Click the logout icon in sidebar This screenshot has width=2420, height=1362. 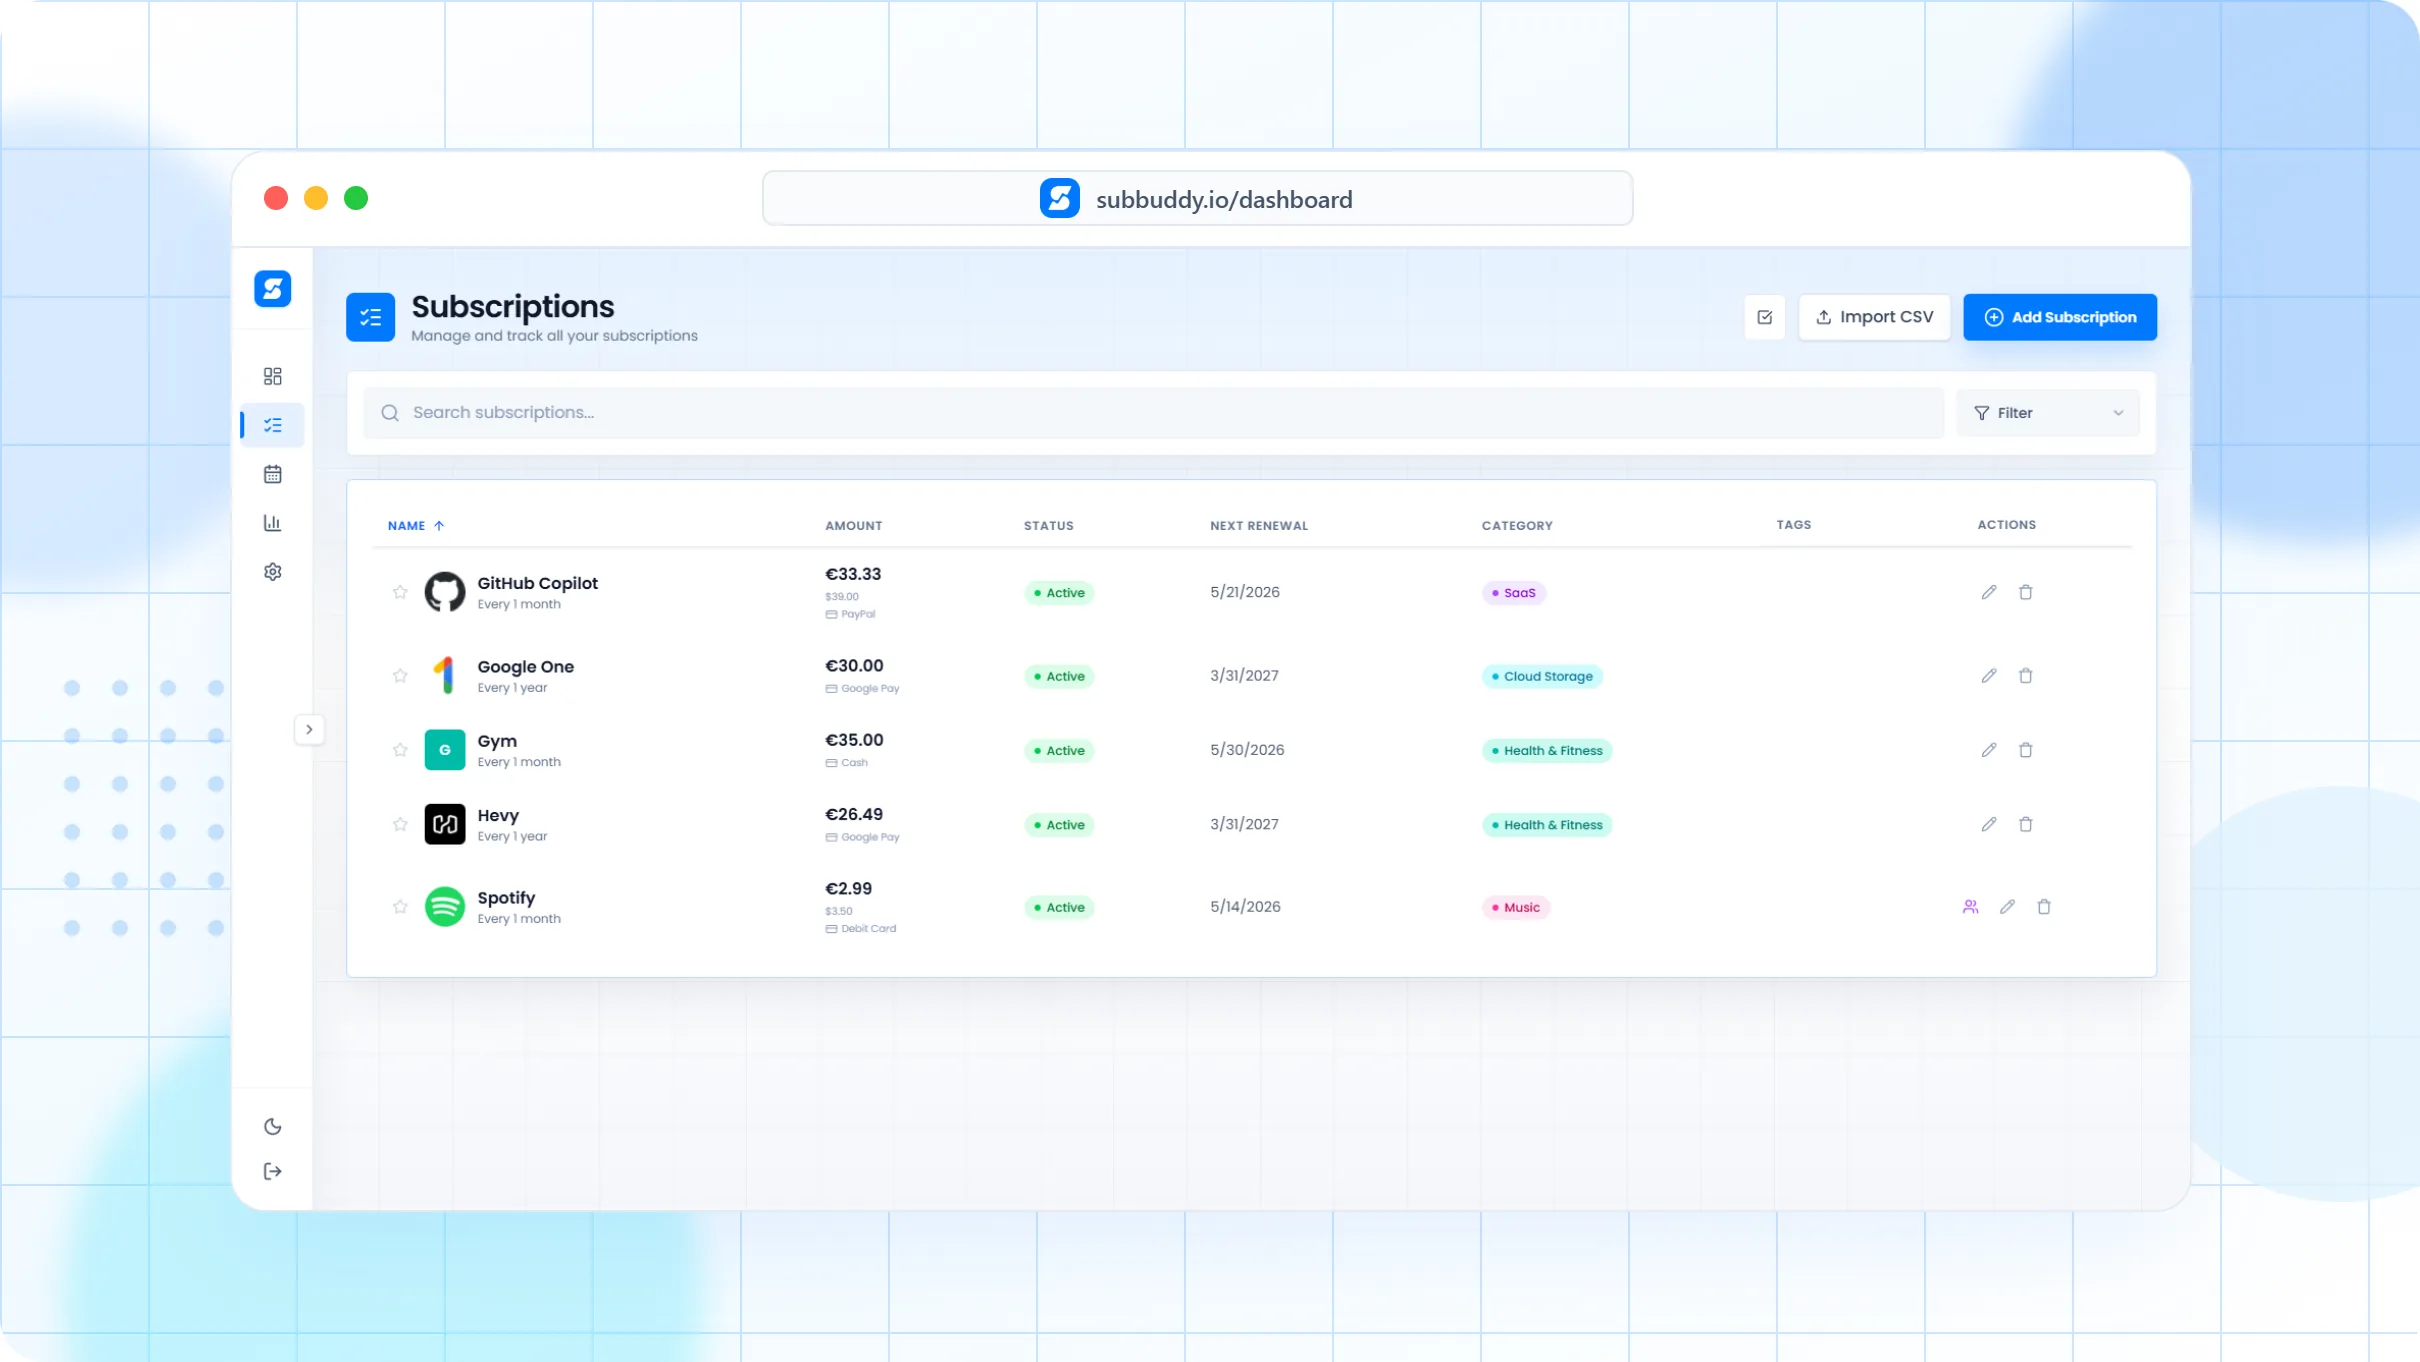click(x=272, y=1172)
